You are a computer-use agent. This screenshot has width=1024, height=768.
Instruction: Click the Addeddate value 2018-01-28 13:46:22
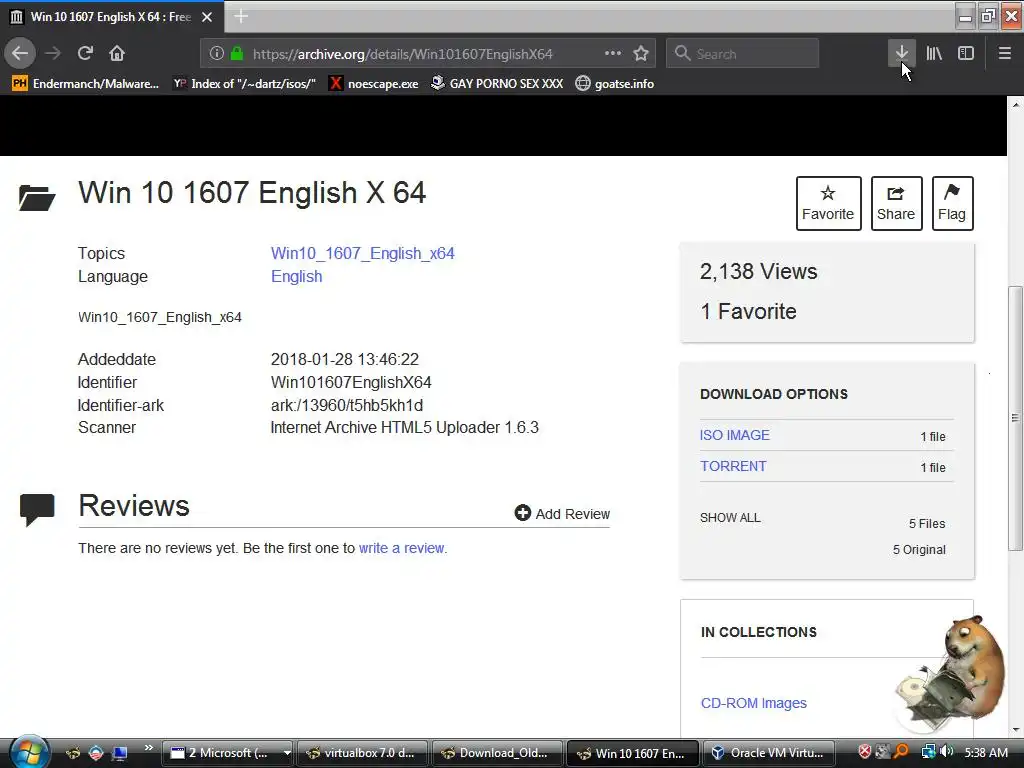[x=345, y=360]
